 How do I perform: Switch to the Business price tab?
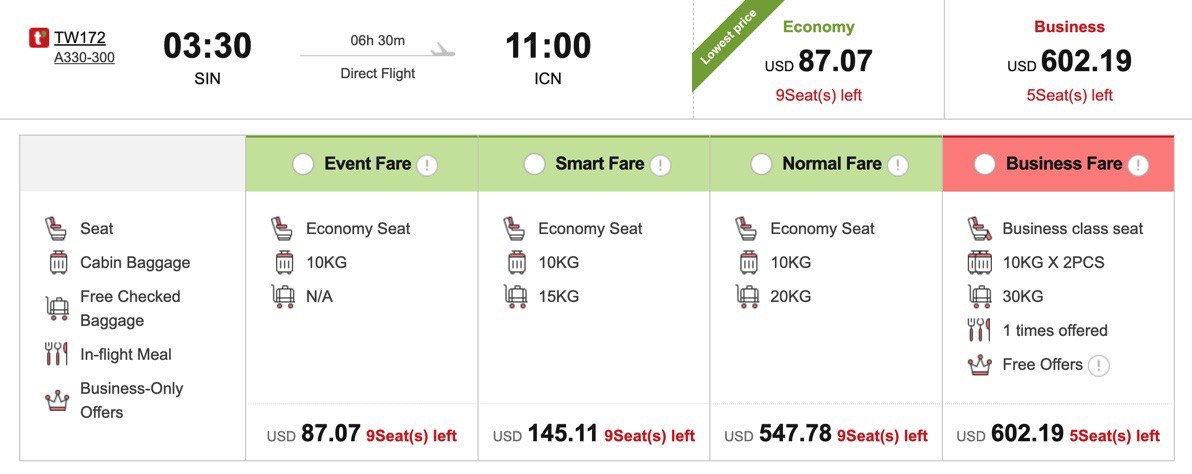click(1069, 60)
